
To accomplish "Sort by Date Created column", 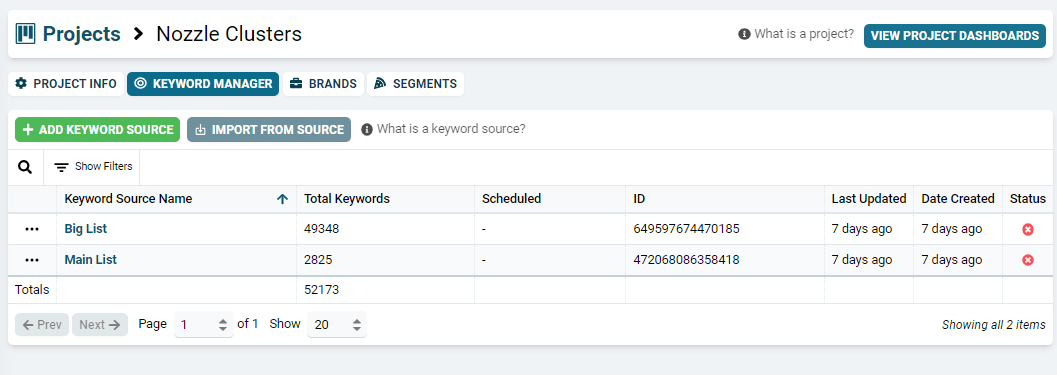I will (x=958, y=199).
